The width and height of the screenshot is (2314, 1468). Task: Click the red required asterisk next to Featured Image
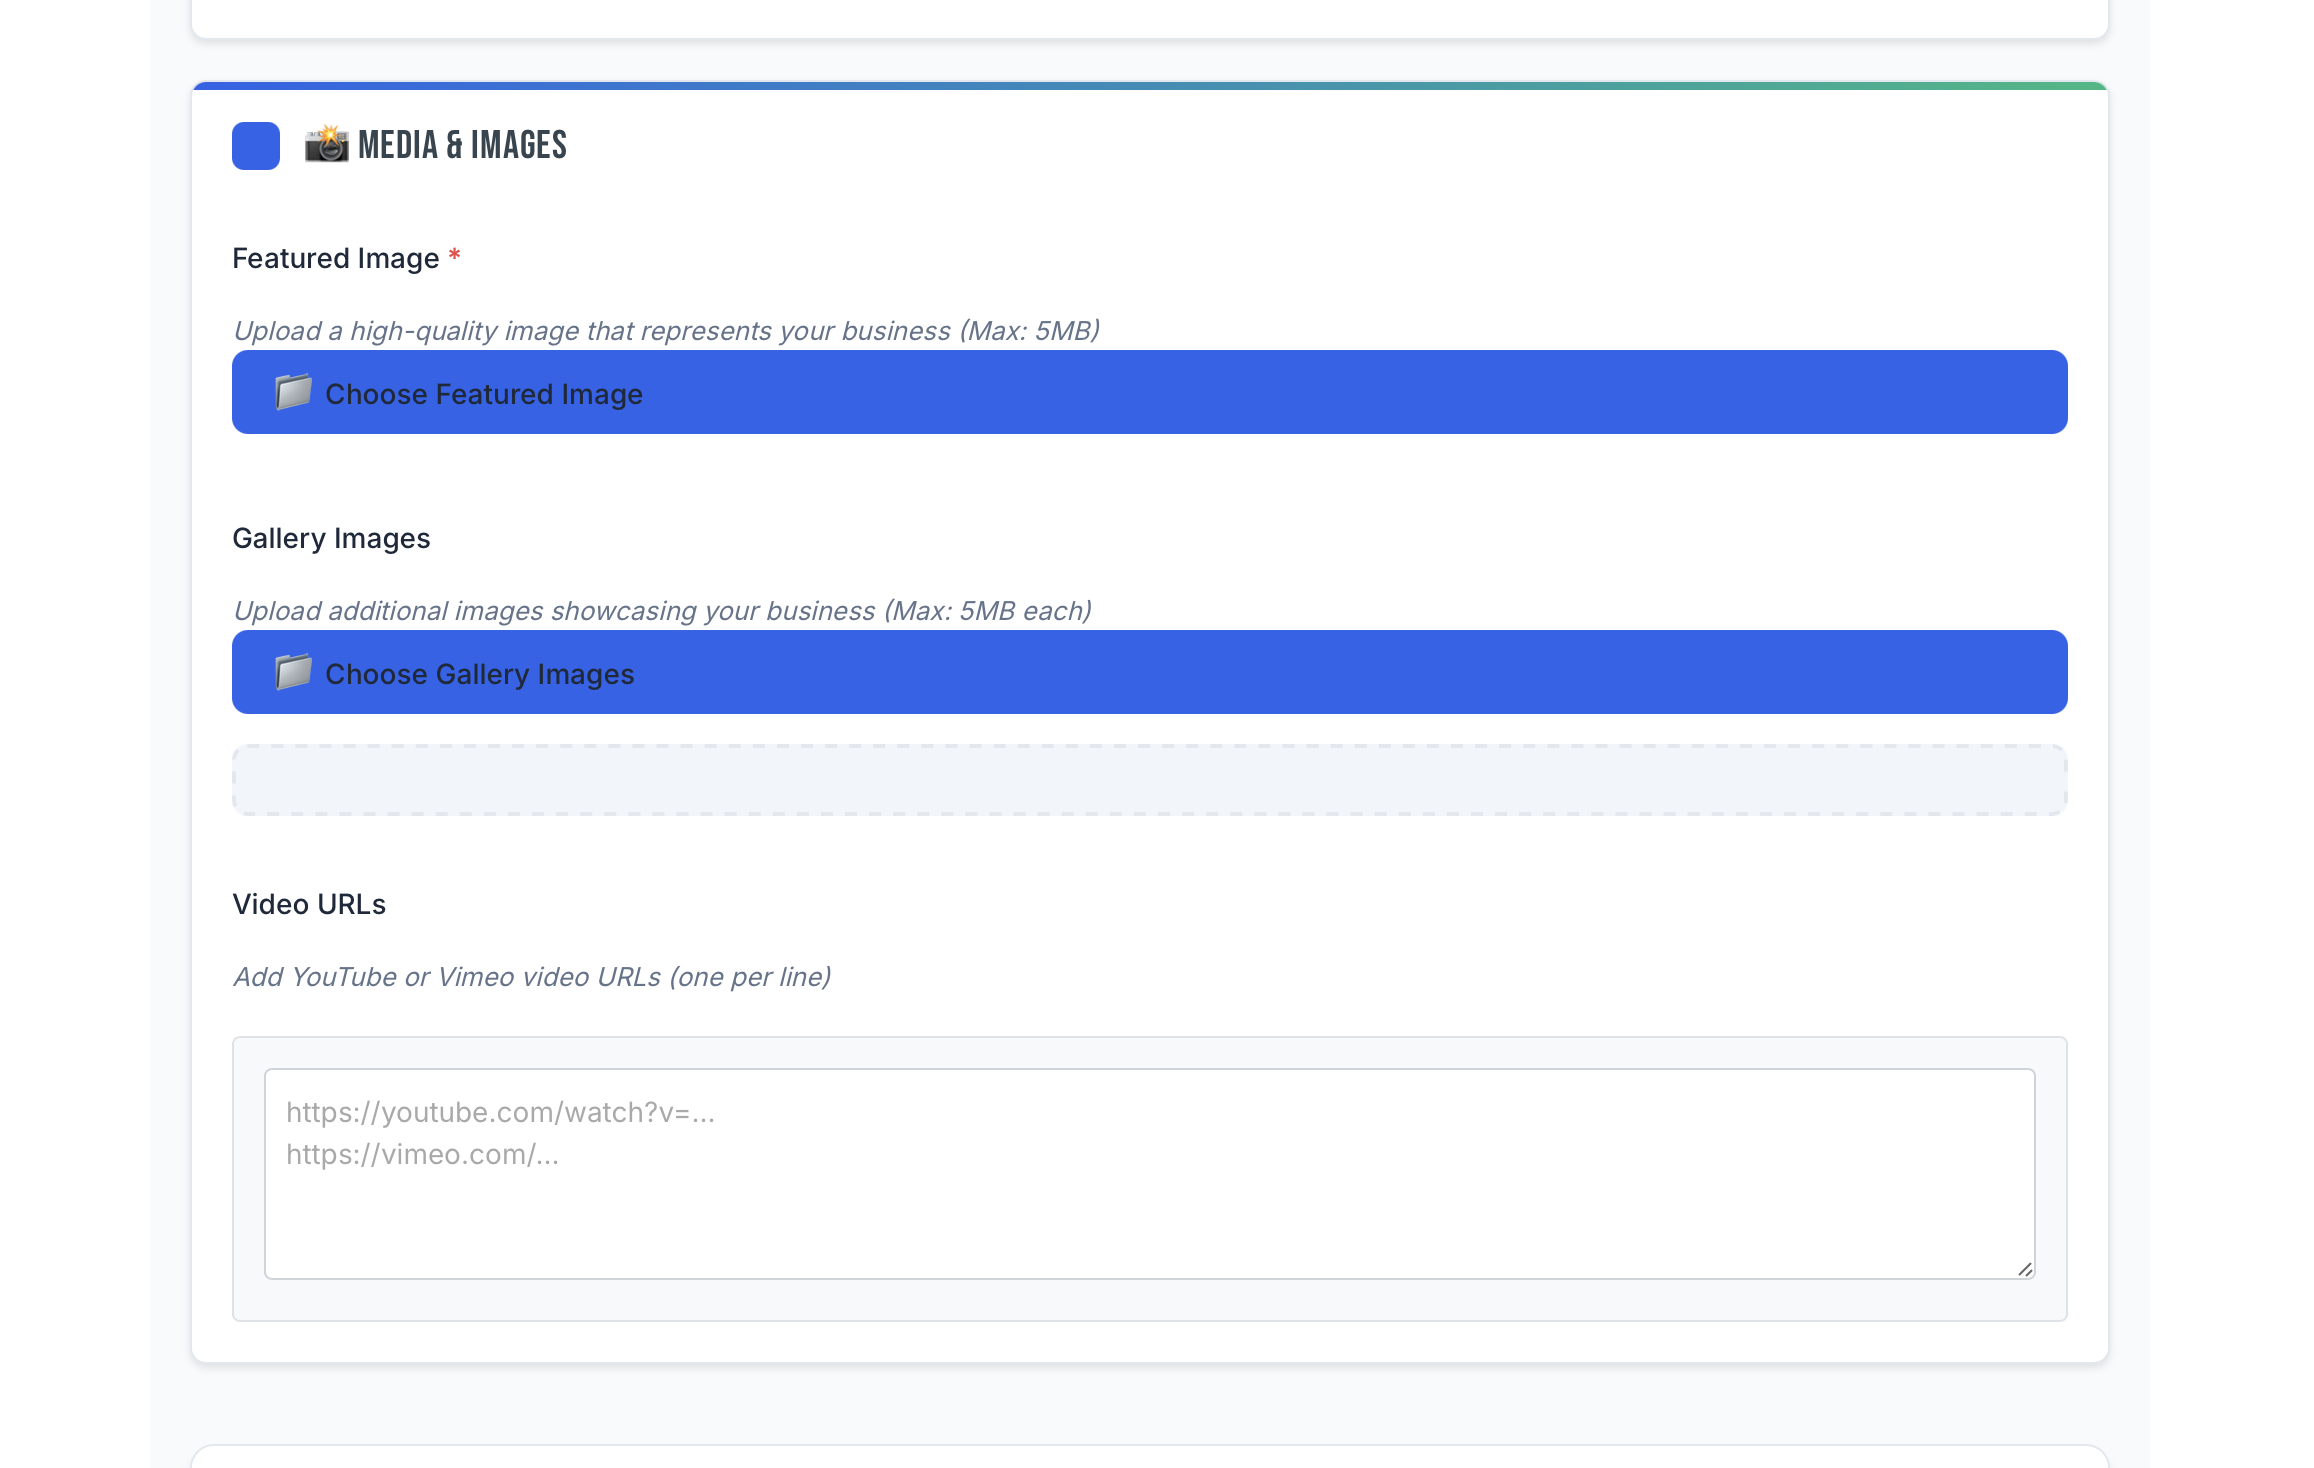click(454, 257)
